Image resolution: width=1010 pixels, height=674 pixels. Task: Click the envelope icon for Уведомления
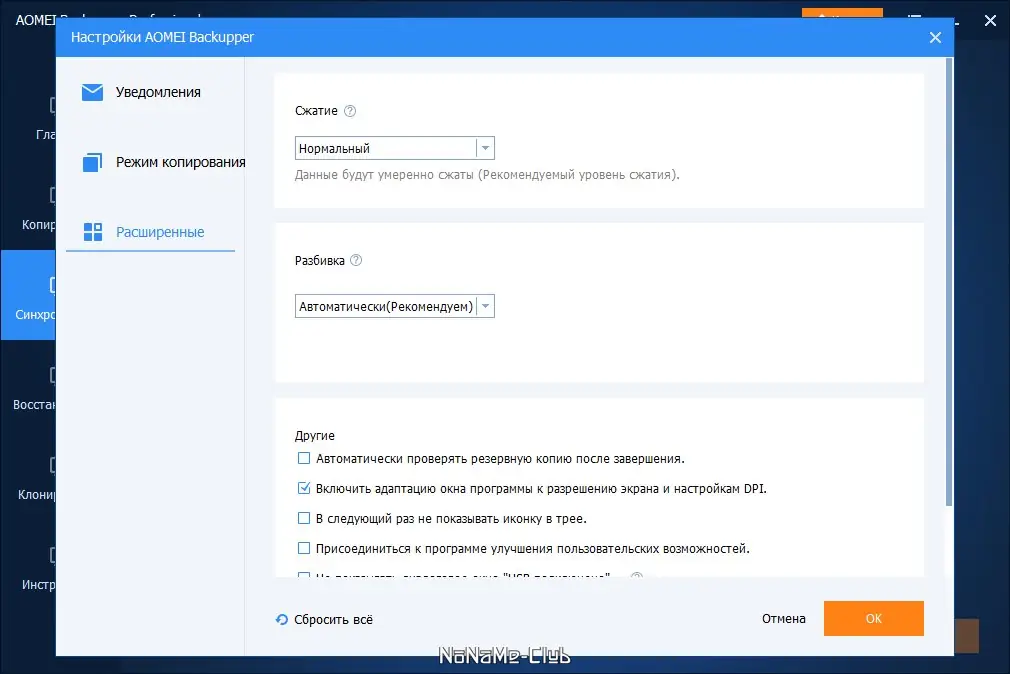pyautogui.click(x=92, y=92)
